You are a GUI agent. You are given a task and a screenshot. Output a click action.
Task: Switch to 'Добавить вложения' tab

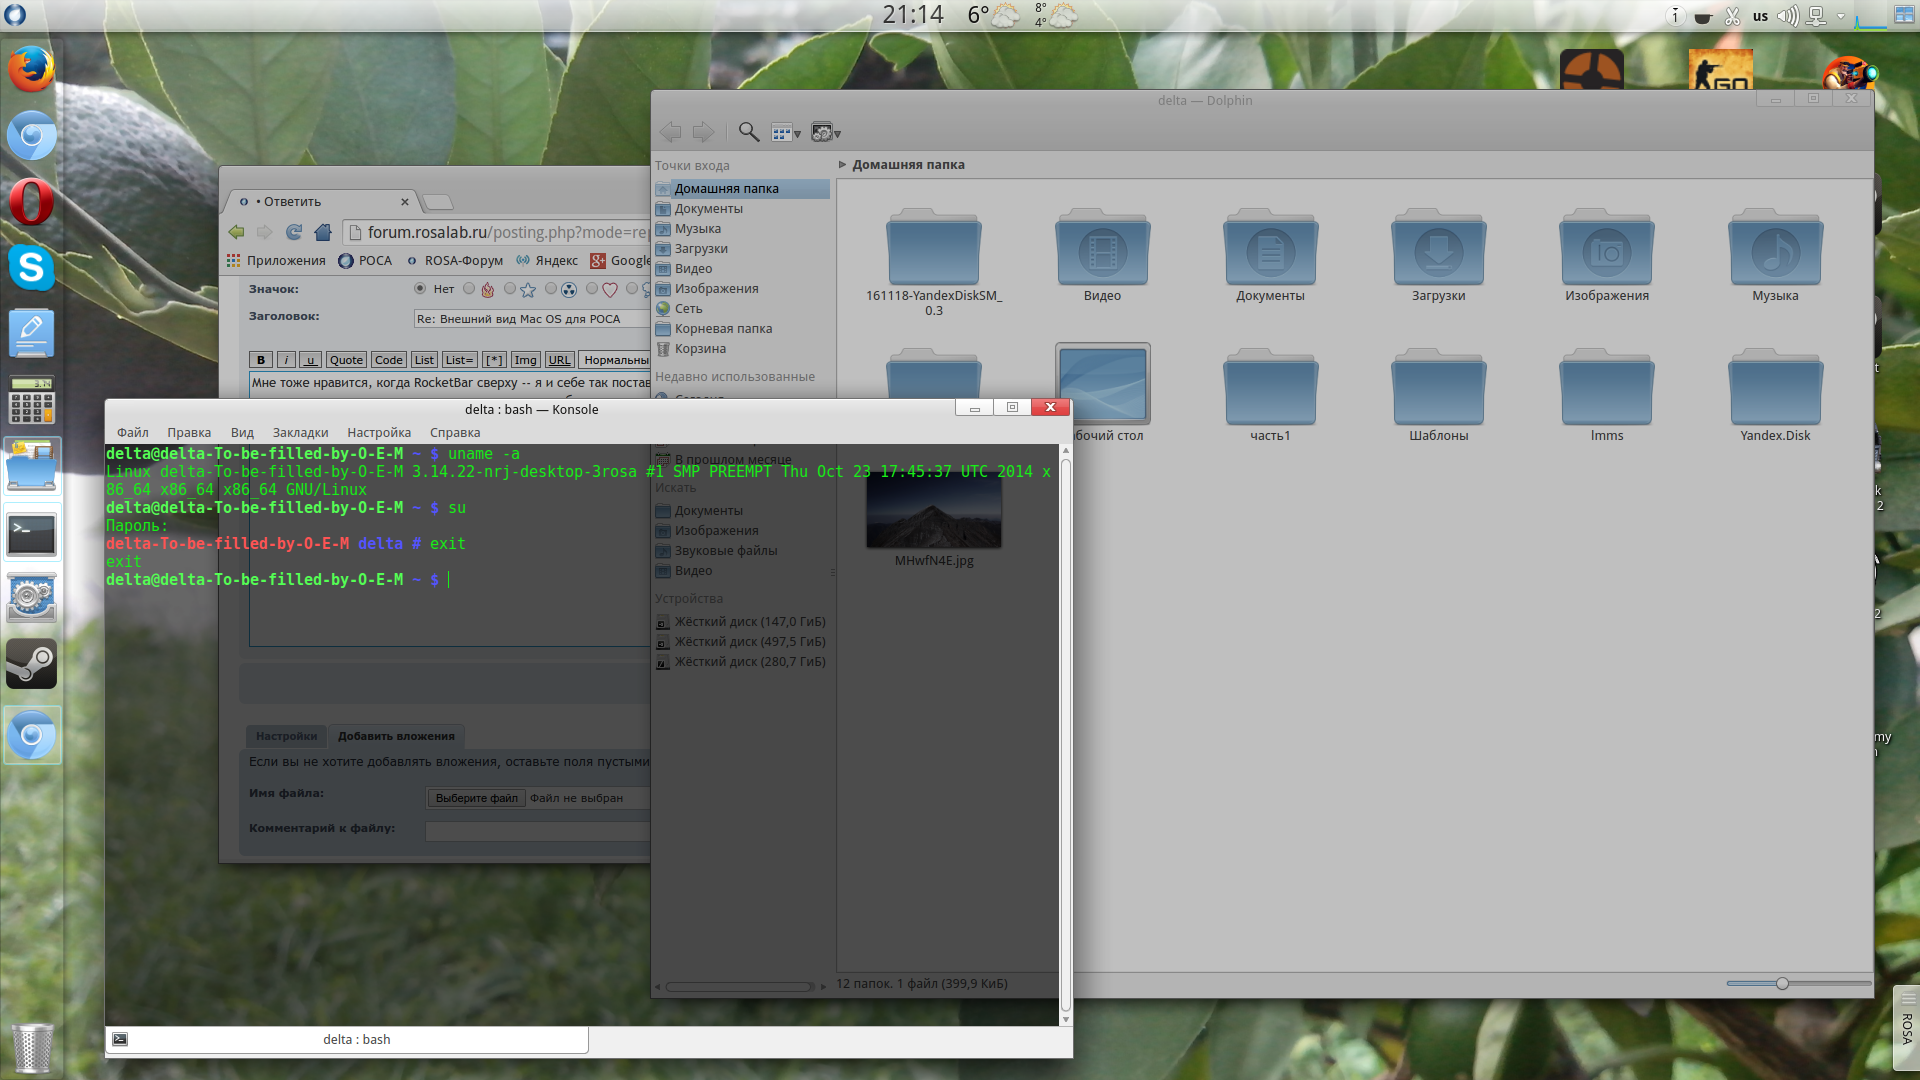tap(396, 736)
